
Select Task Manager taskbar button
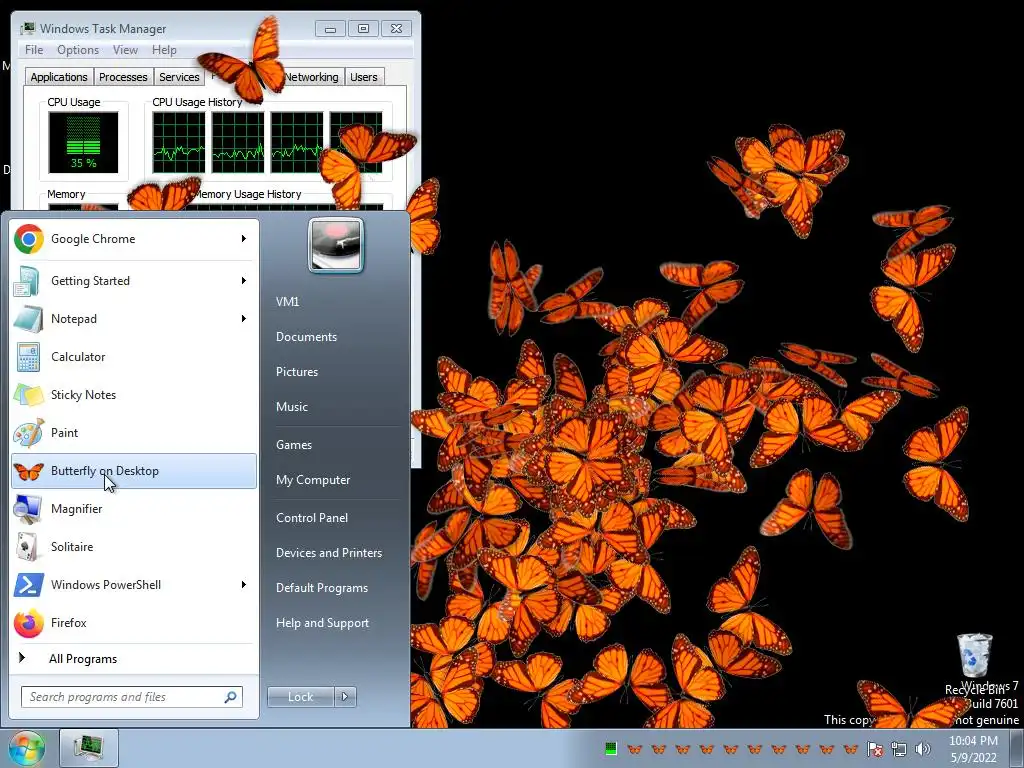[x=89, y=748]
